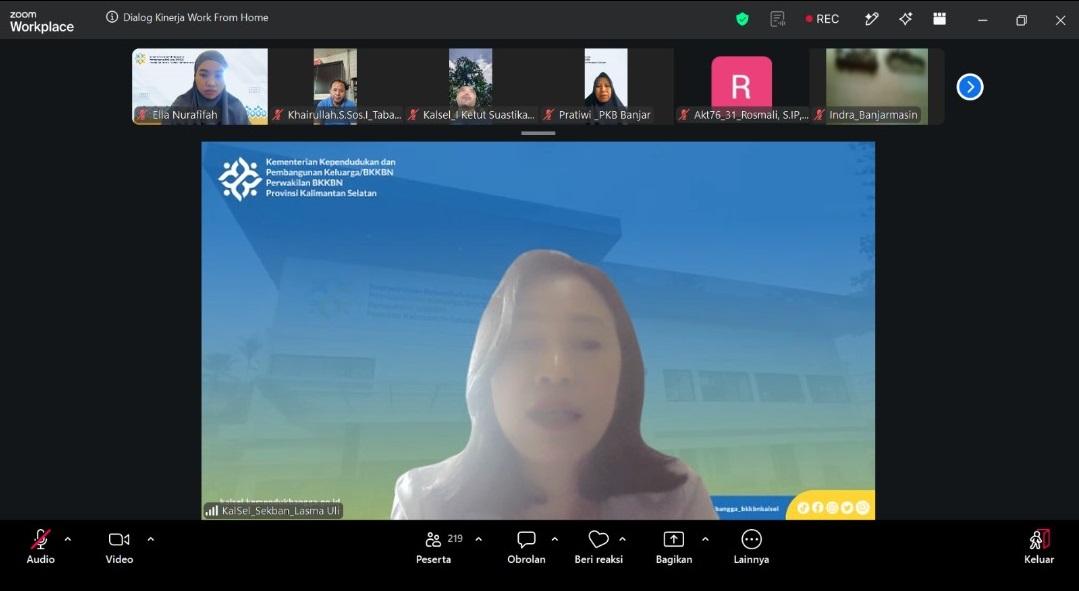This screenshot has width=1079, height=591.
Task: Expand reactions caret beside Beri reaksi
Action: click(x=622, y=539)
